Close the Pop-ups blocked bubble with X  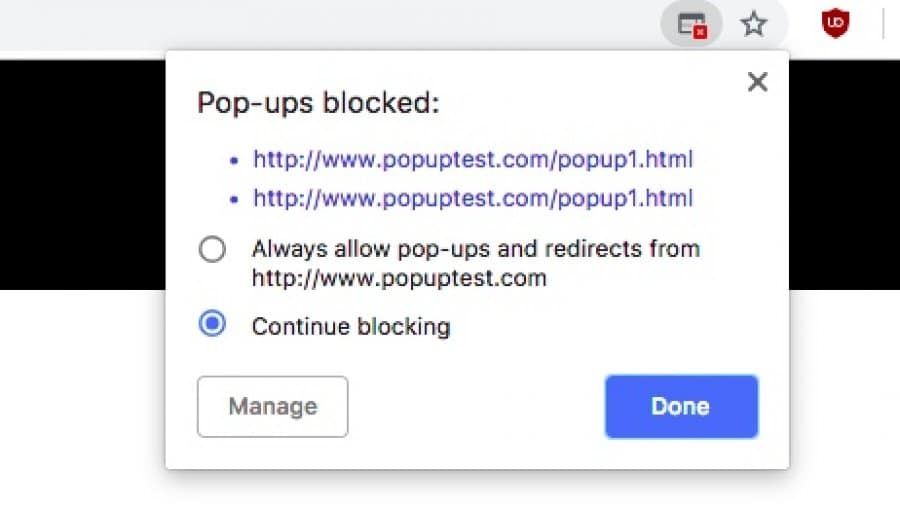(758, 82)
